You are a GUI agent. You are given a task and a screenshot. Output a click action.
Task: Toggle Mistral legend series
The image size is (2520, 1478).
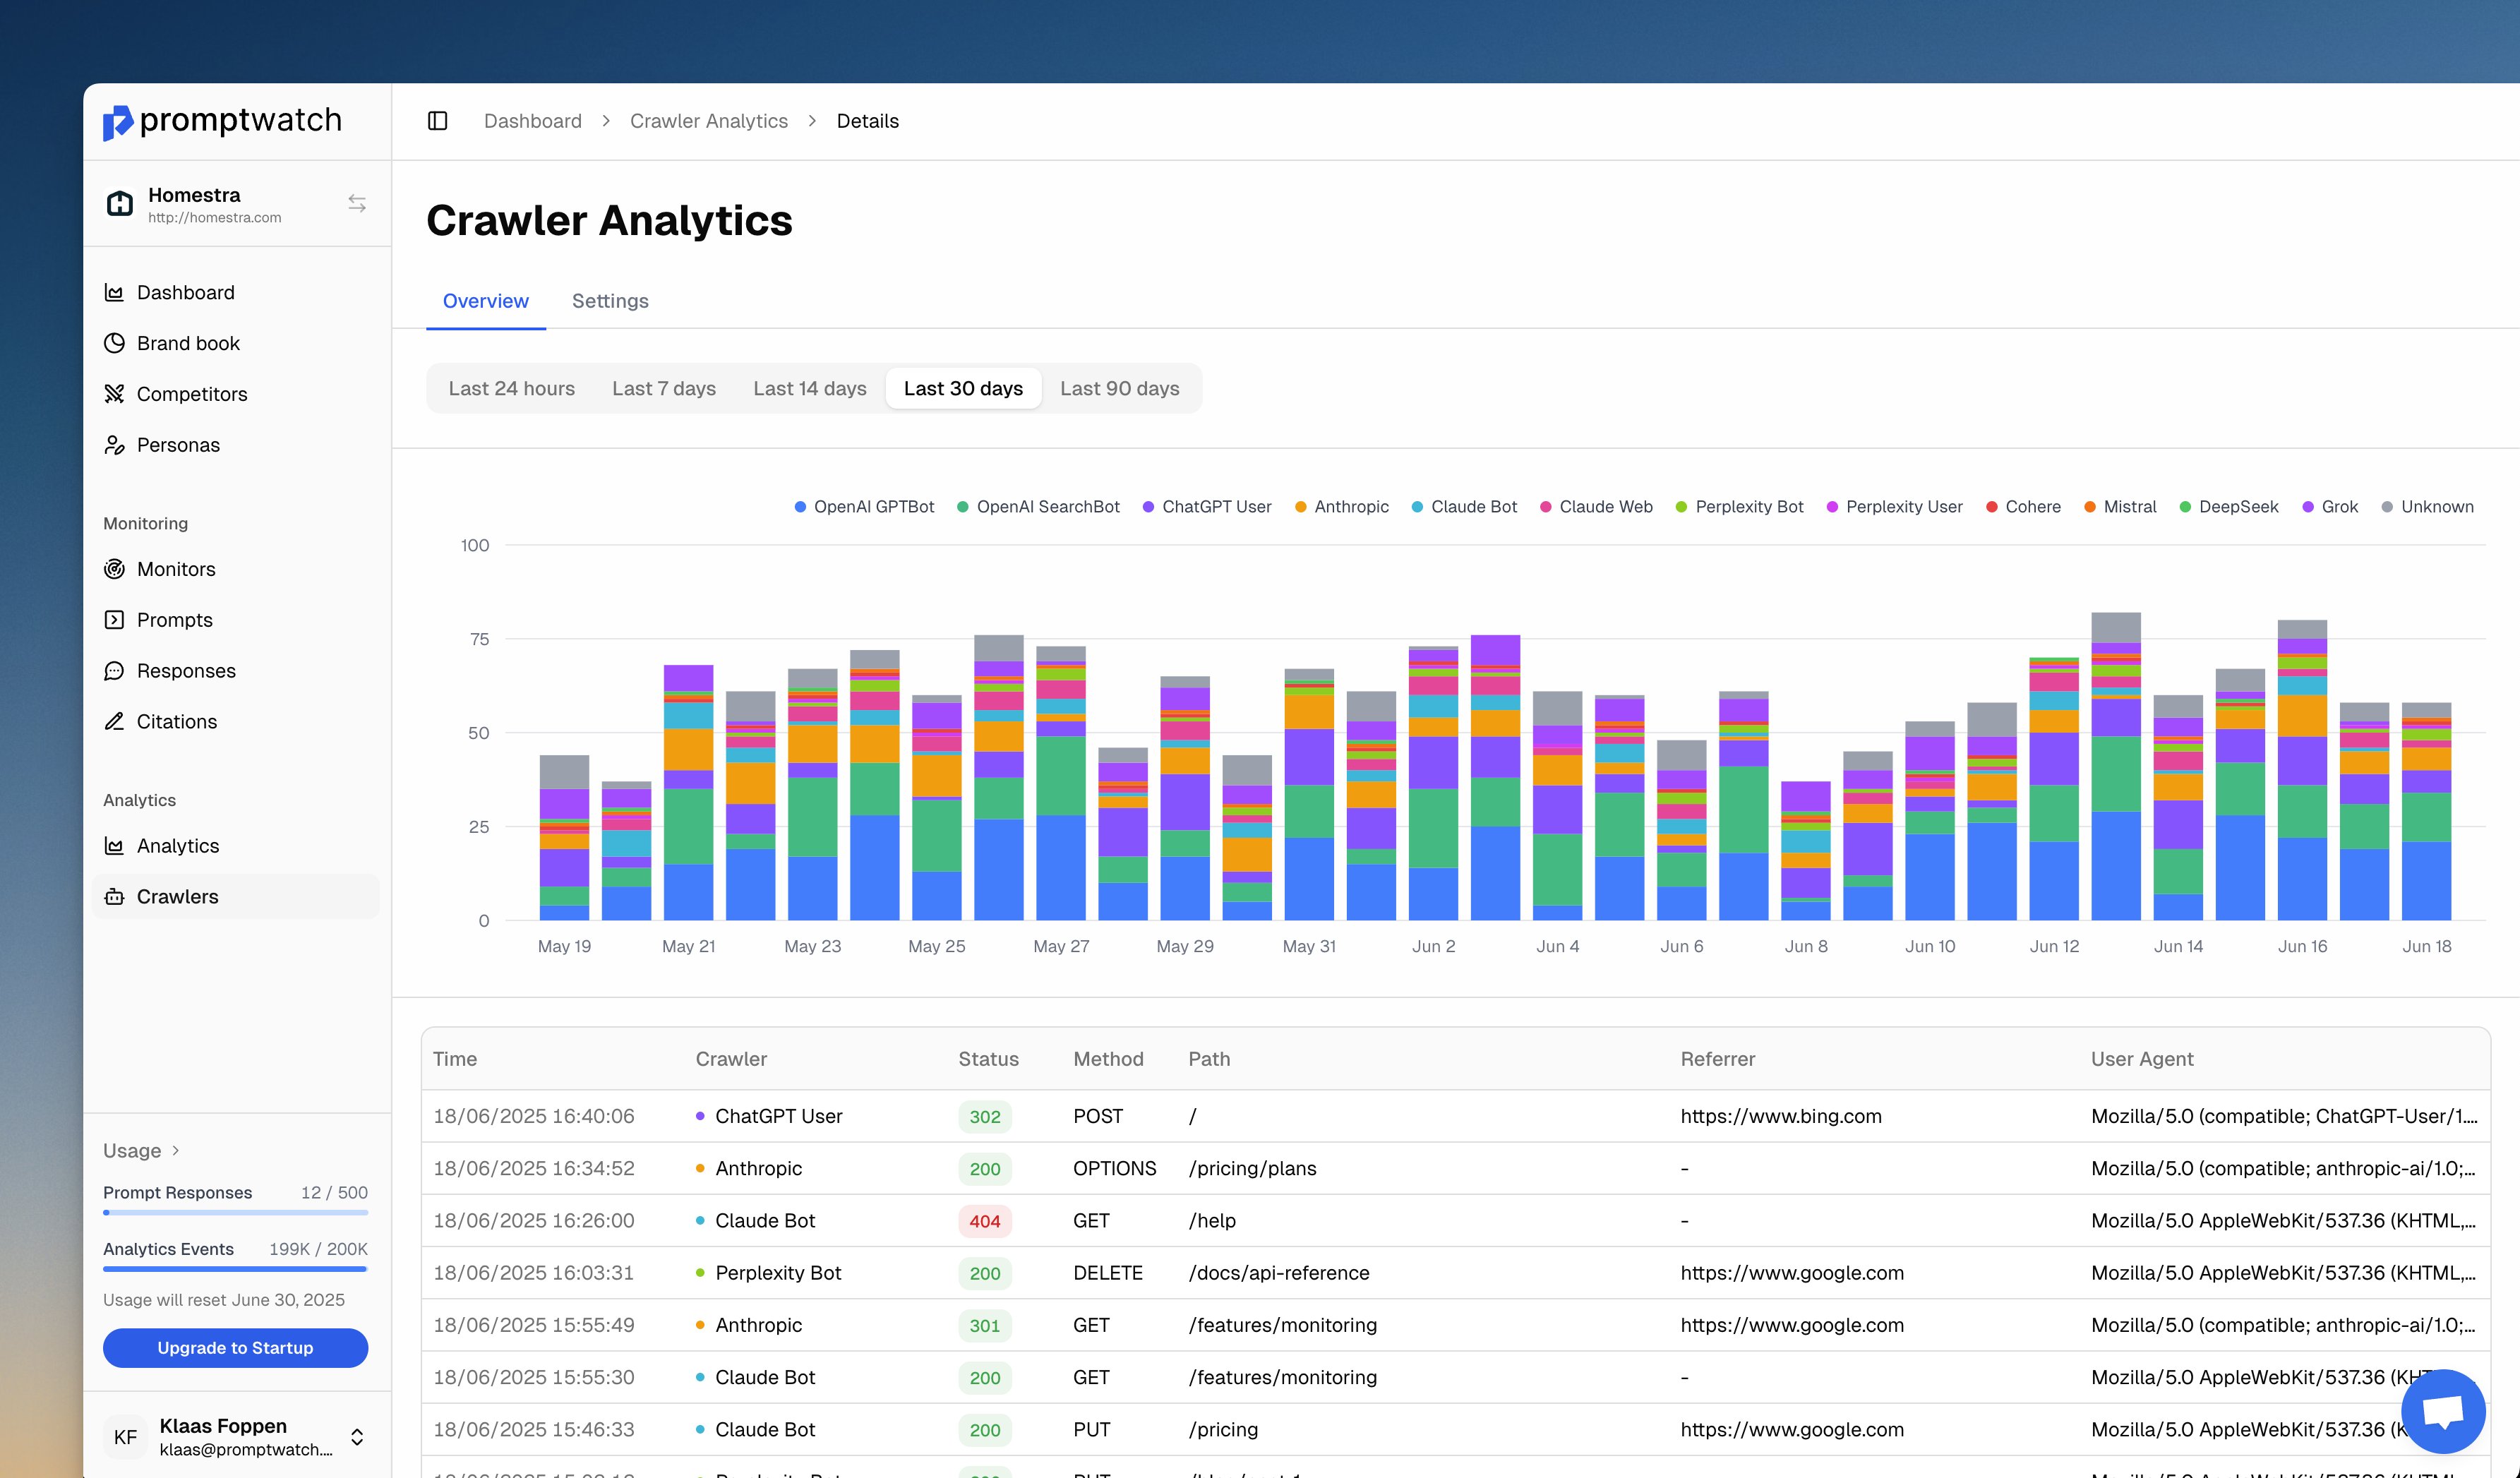click(x=2121, y=507)
